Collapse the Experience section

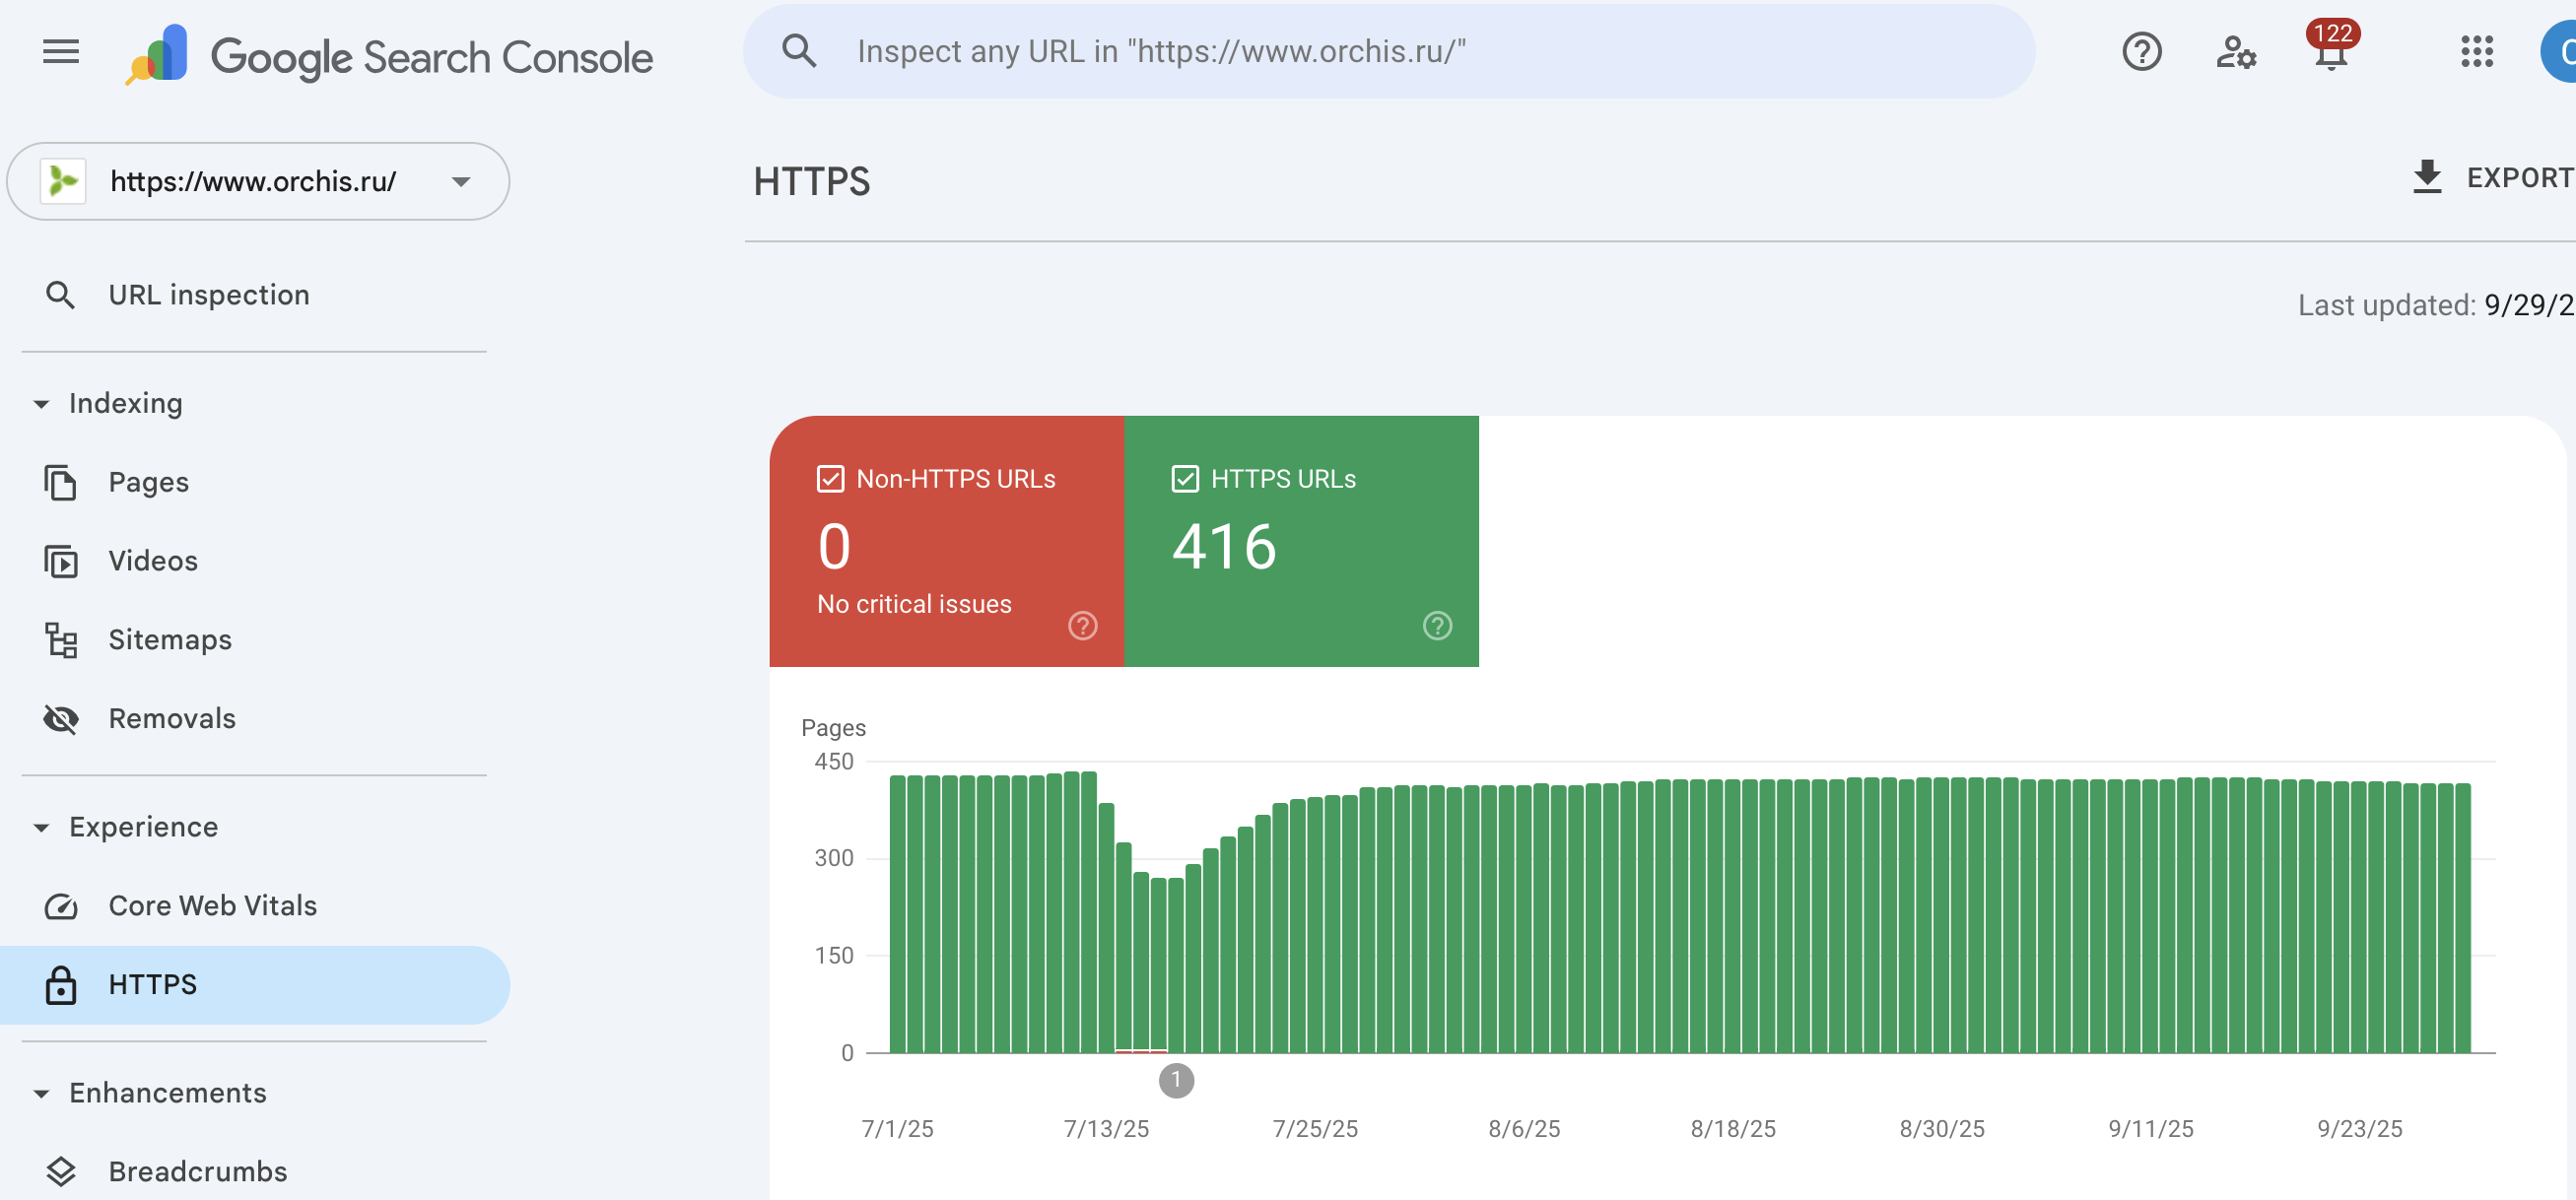coord(42,828)
